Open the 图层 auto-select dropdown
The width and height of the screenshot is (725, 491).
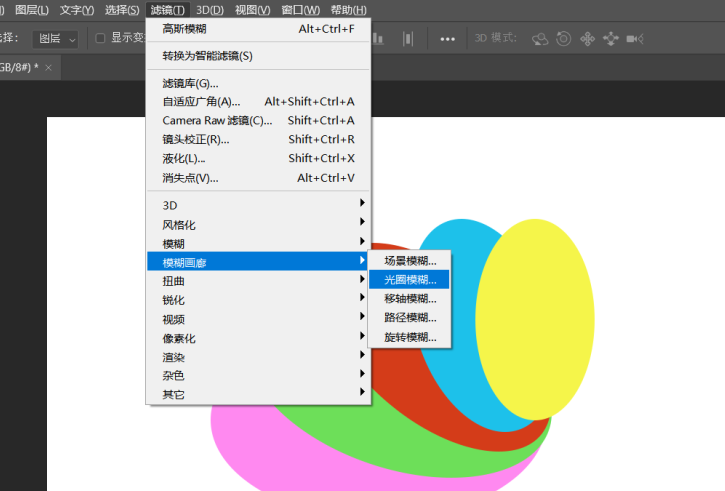(55, 39)
